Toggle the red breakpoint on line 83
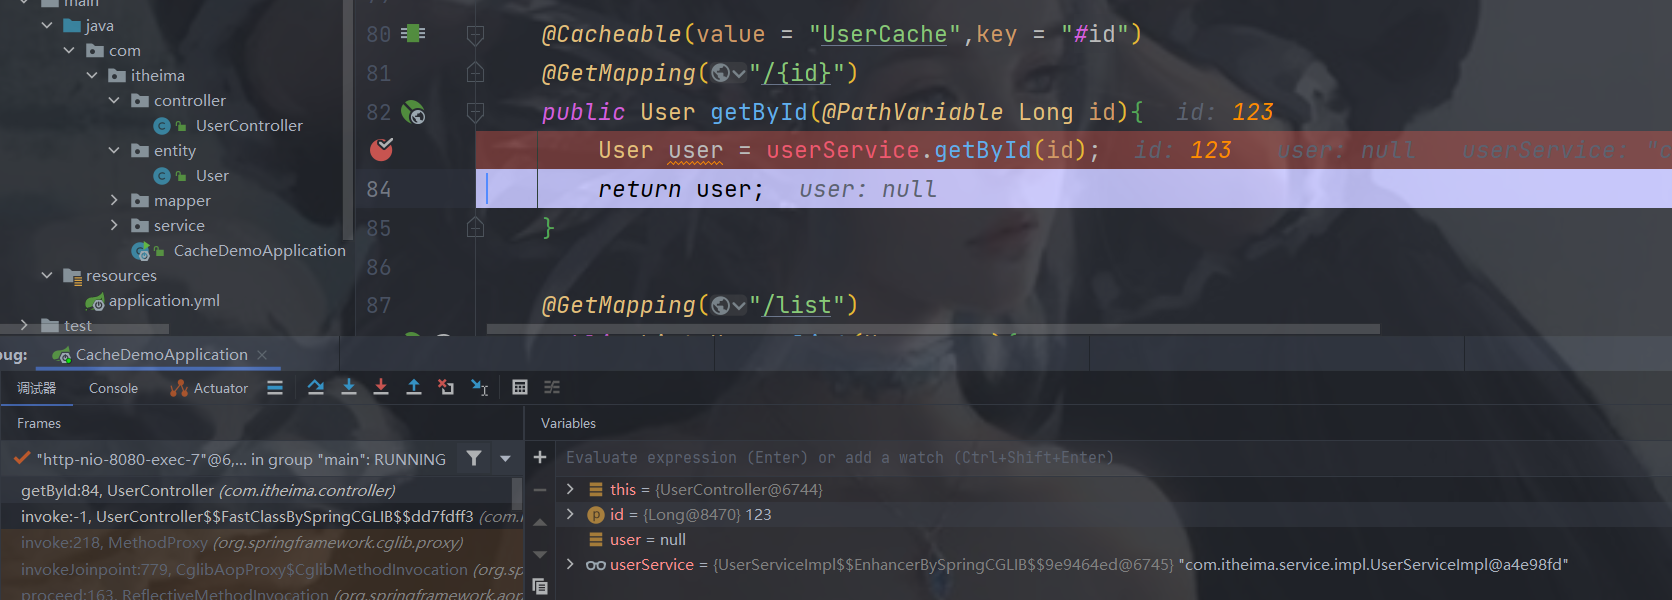The width and height of the screenshot is (1672, 600). (381, 150)
